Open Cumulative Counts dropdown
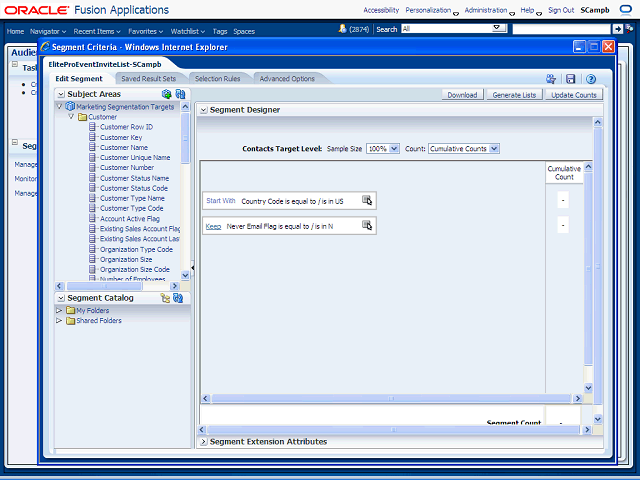This screenshot has width=640, height=480. coord(494,149)
